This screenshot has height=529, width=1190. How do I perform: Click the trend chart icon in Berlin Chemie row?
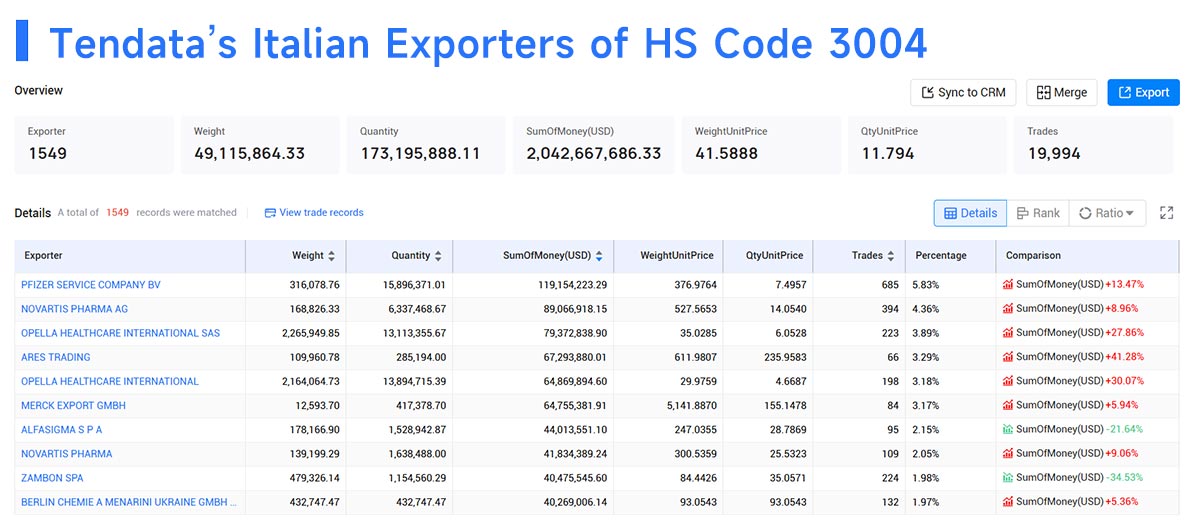[x=1008, y=502]
